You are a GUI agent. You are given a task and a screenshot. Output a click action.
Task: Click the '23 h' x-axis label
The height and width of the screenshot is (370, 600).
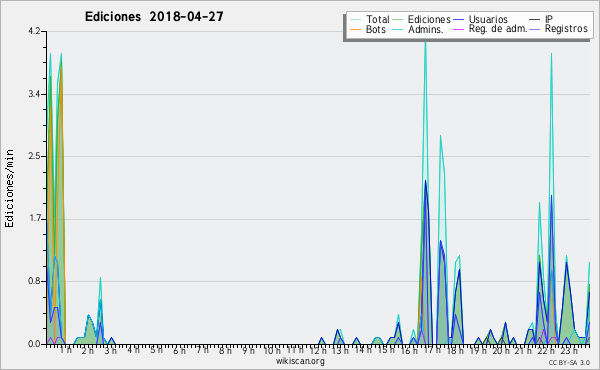pyautogui.click(x=569, y=350)
